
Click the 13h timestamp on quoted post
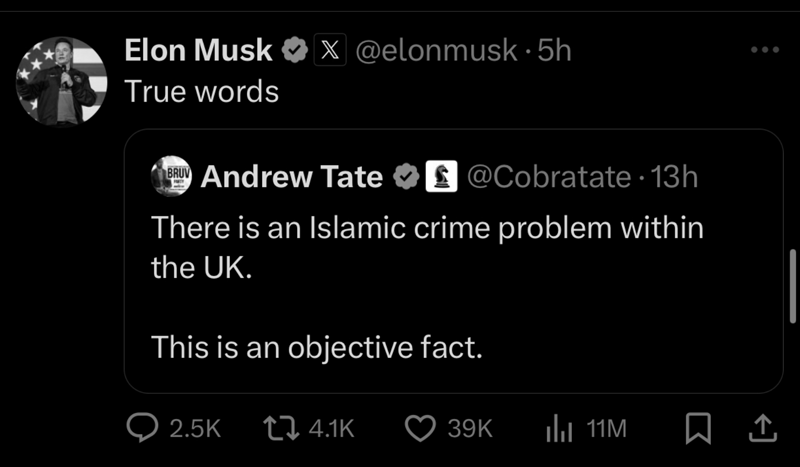674,177
